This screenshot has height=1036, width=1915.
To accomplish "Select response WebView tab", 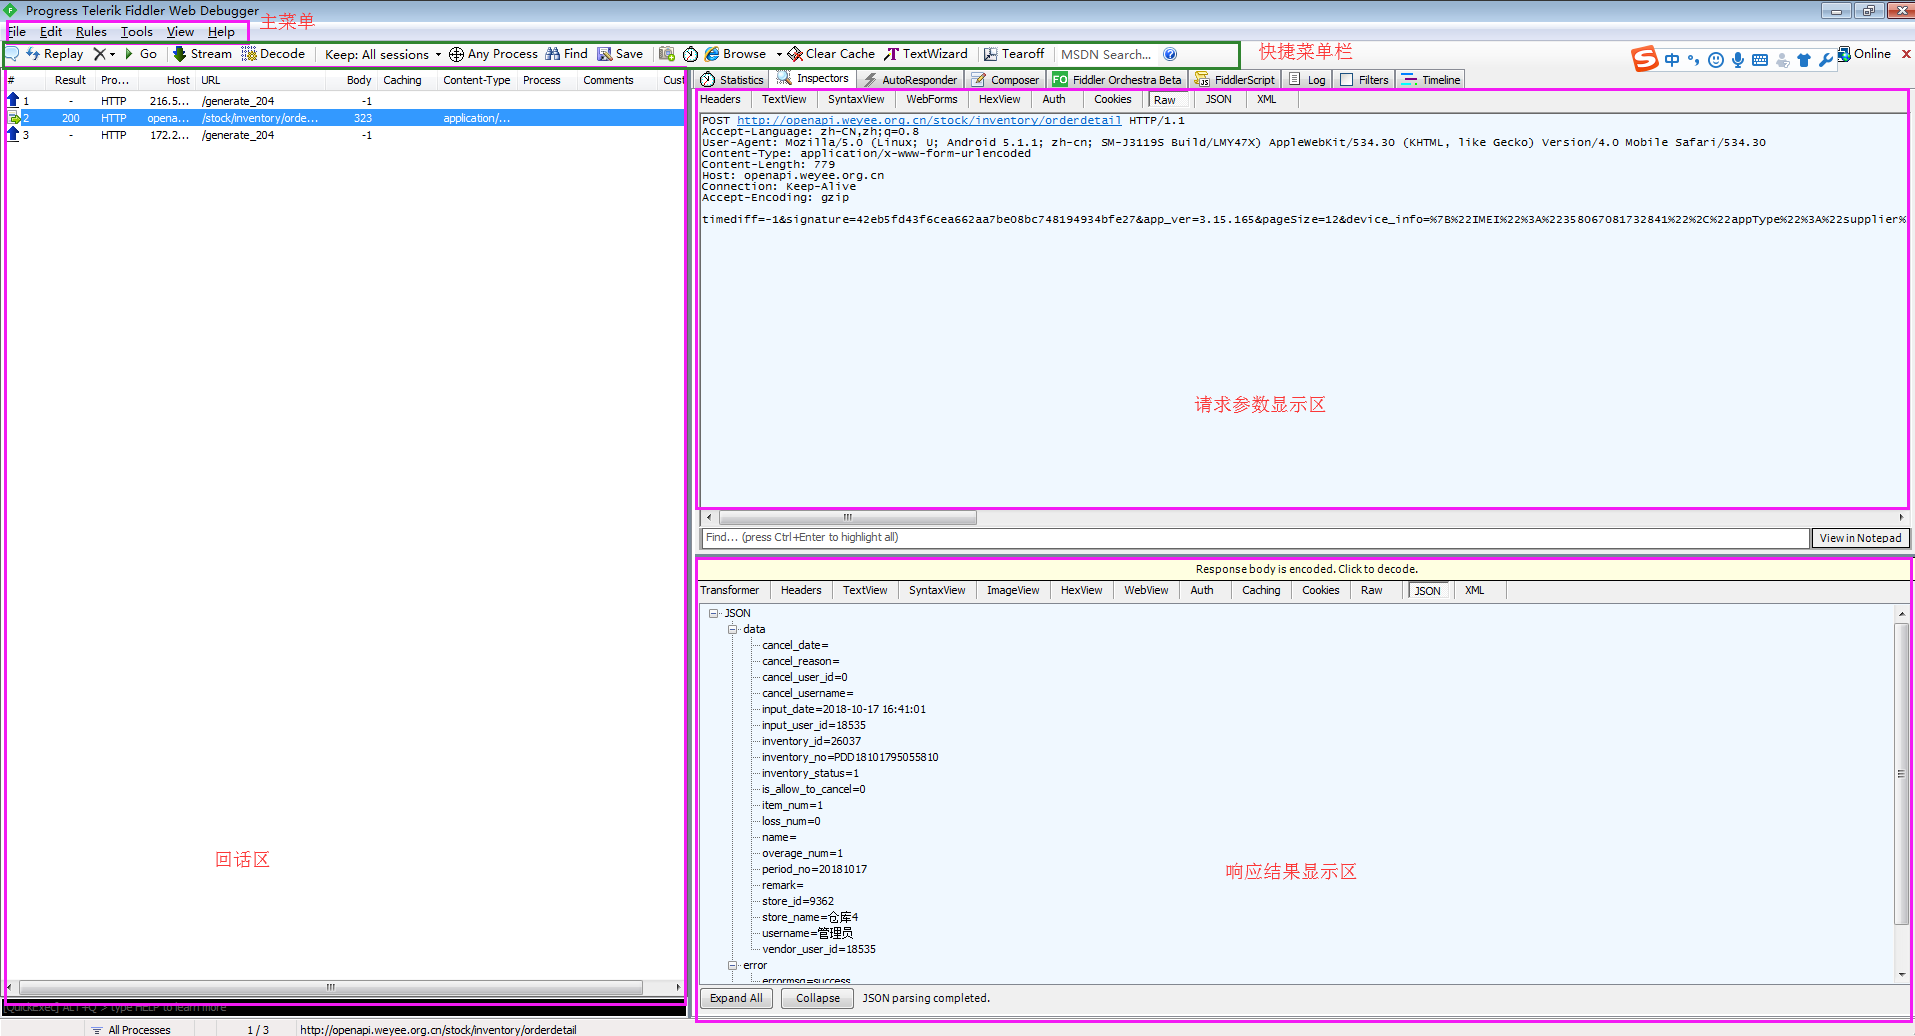I will [x=1146, y=590].
